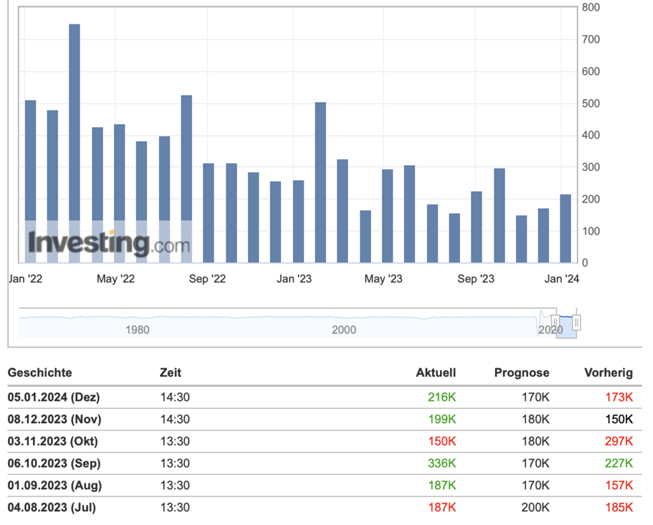The height and width of the screenshot is (525, 653).
Task: Click the first bar above Jan '22
Action: (x=30, y=181)
